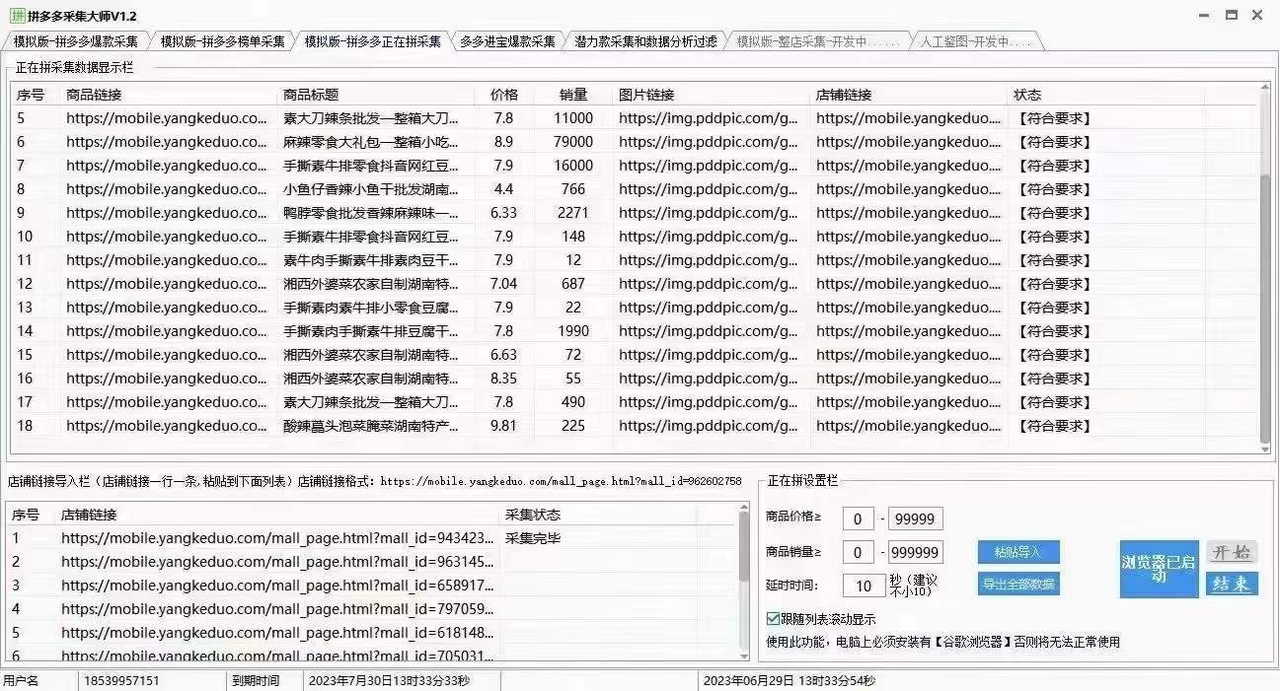Image resolution: width=1280 pixels, height=691 pixels.
Task: Sort by the 销量 column header
Action: click(x=574, y=95)
